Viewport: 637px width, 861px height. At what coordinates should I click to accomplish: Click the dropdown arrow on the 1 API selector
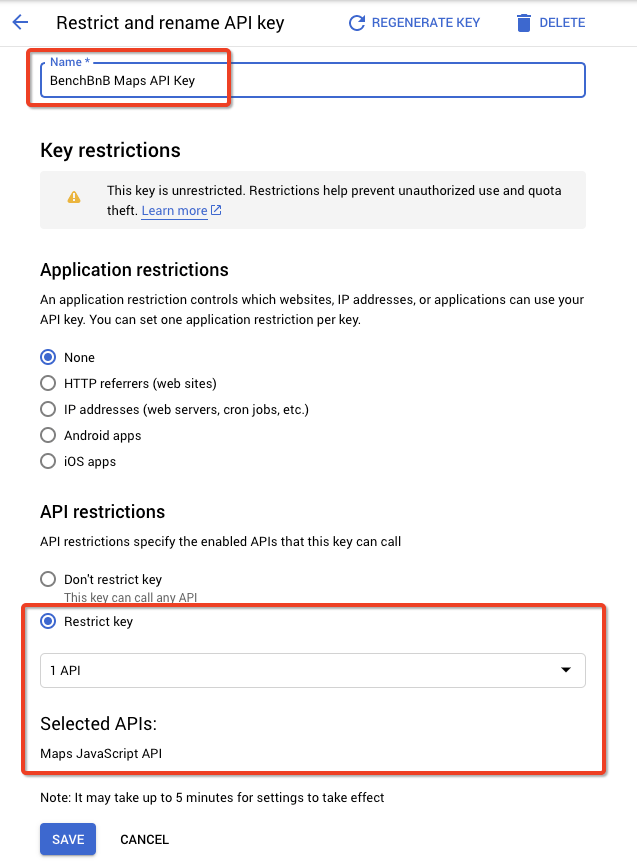tap(567, 670)
